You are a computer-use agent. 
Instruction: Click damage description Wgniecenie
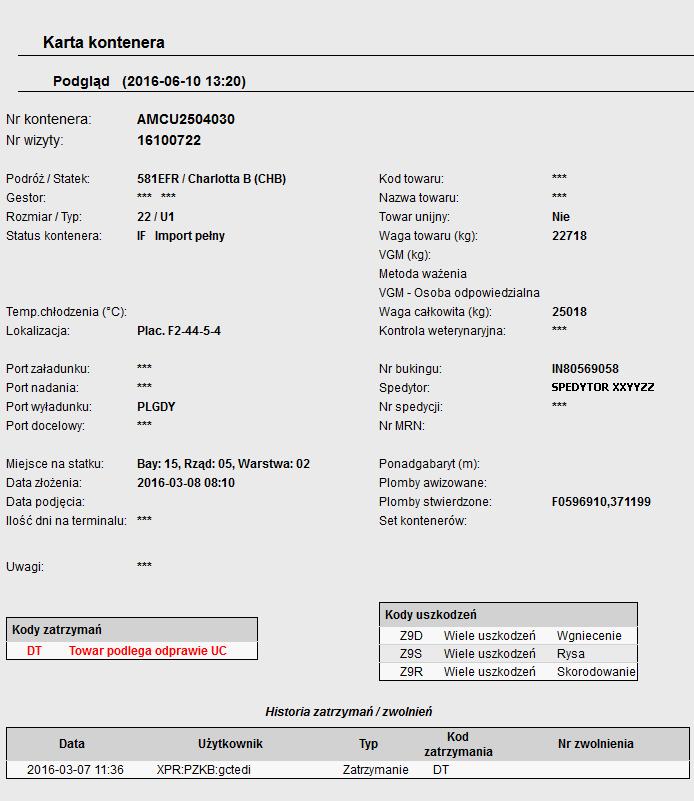[x=589, y=636]
